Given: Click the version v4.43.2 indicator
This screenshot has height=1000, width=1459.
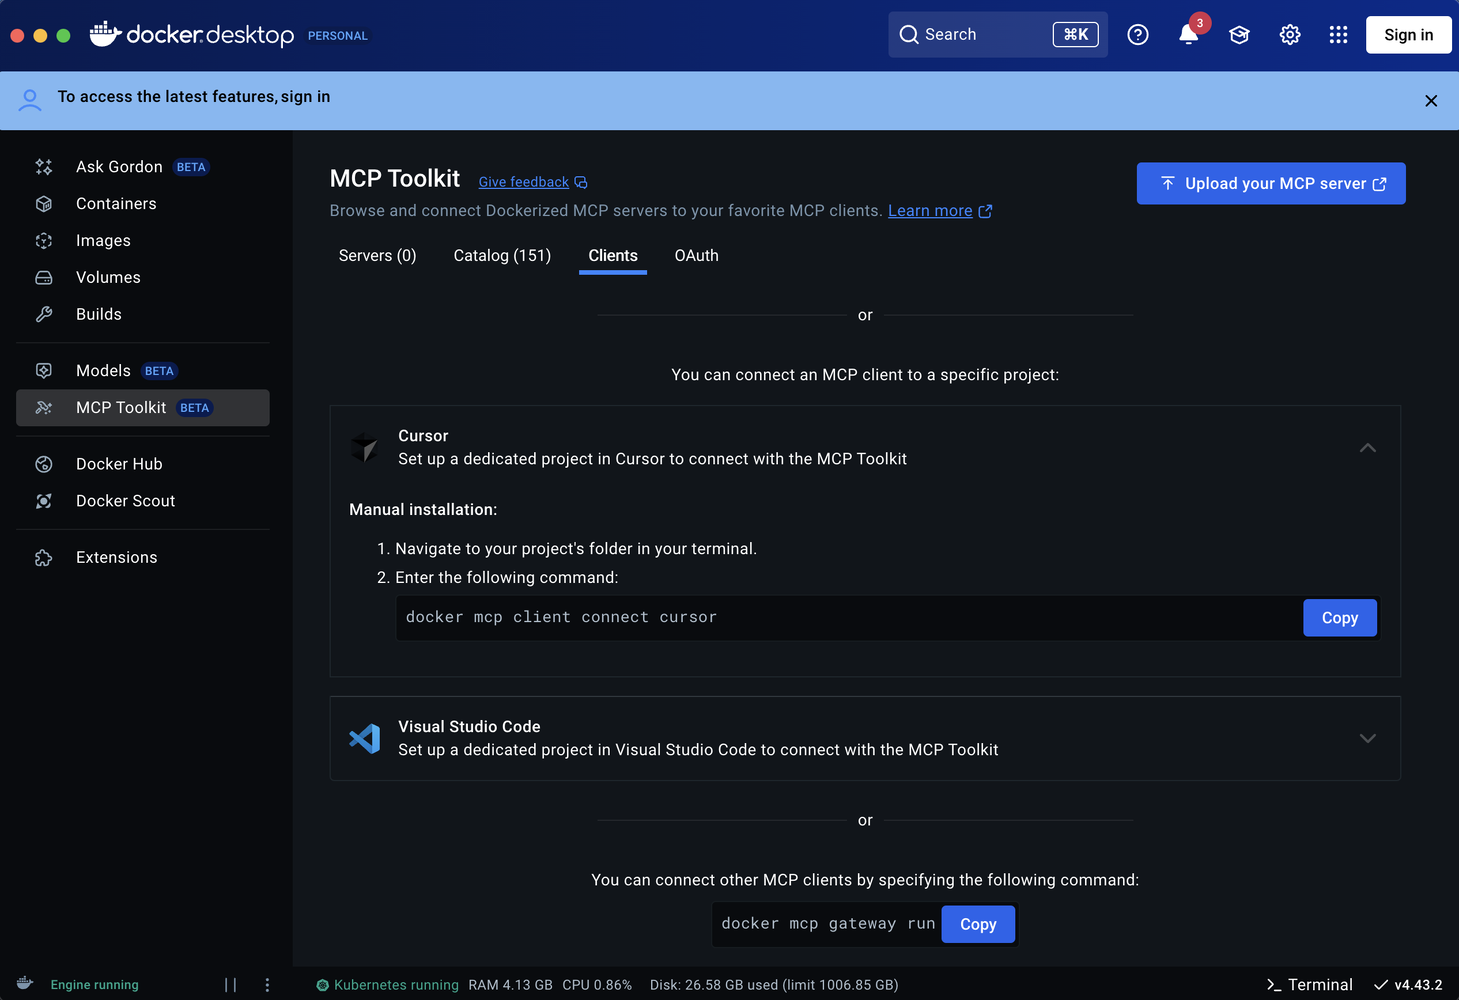Looking at the screenshot, I should (1408, 985).
